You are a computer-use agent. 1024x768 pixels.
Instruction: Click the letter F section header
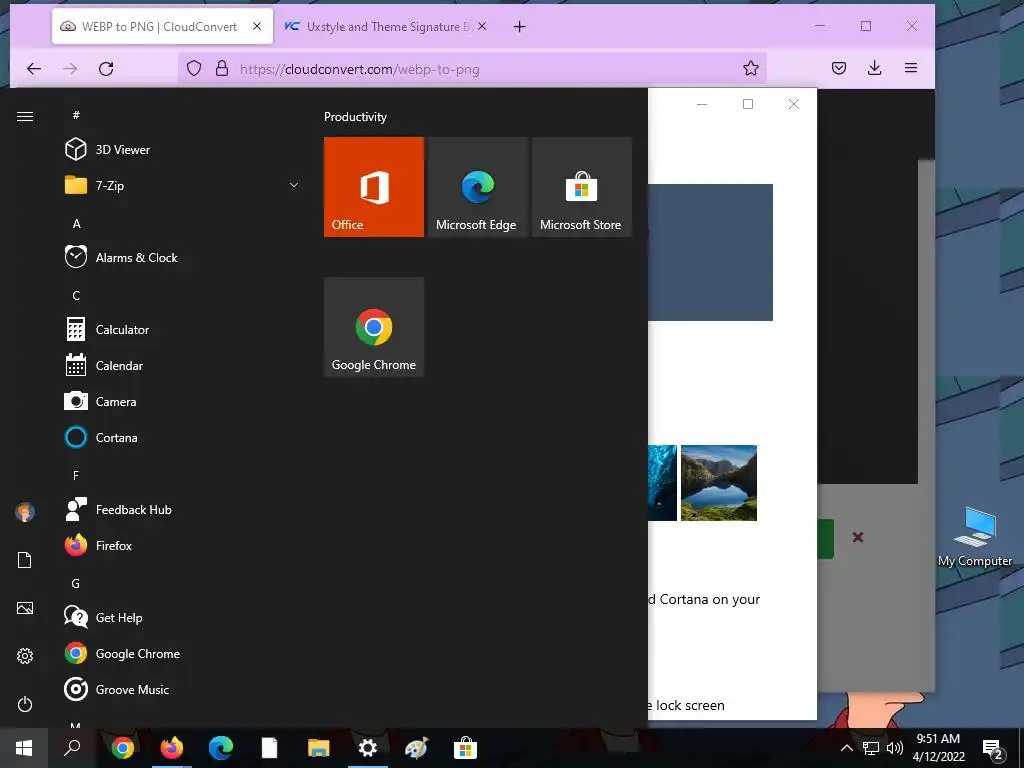click(76, 475)
